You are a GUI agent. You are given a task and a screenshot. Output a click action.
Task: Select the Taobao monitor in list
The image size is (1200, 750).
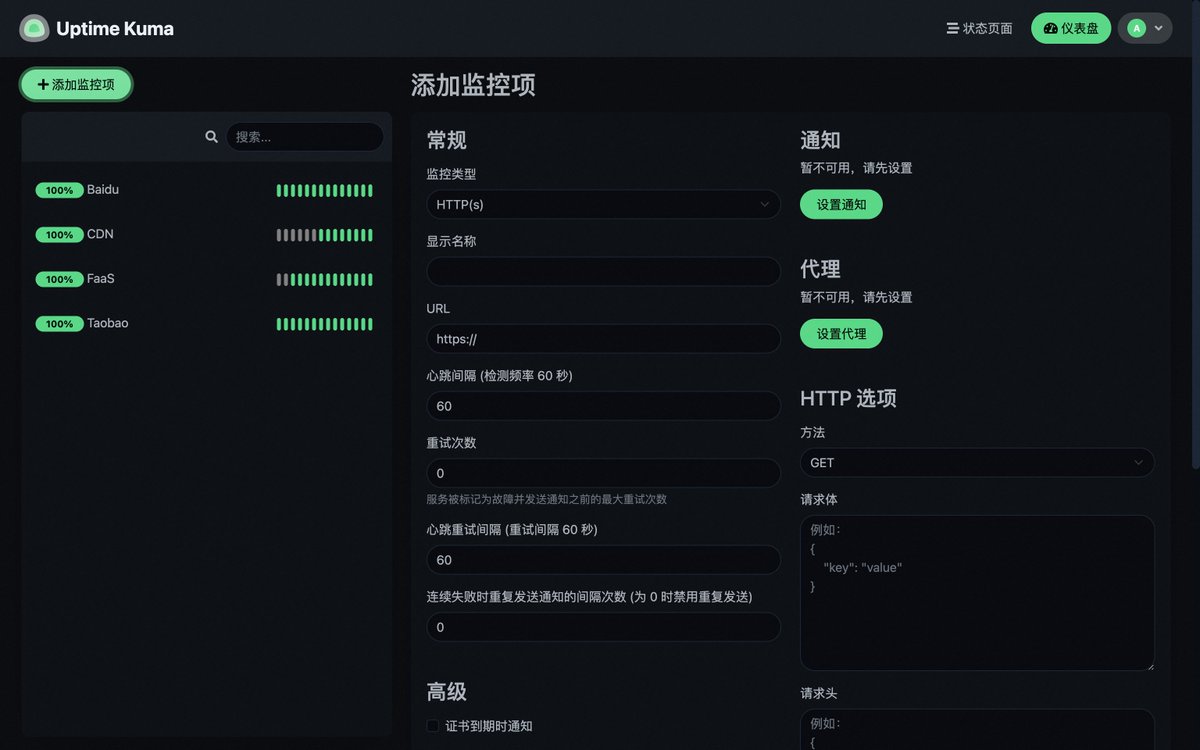(108, 324)
